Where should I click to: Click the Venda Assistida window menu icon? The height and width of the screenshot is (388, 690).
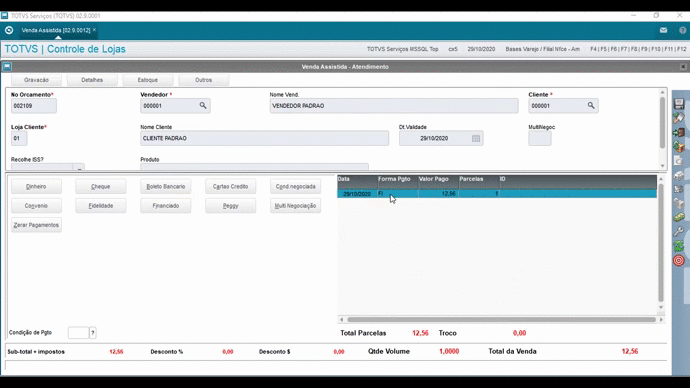coord(7,67)
